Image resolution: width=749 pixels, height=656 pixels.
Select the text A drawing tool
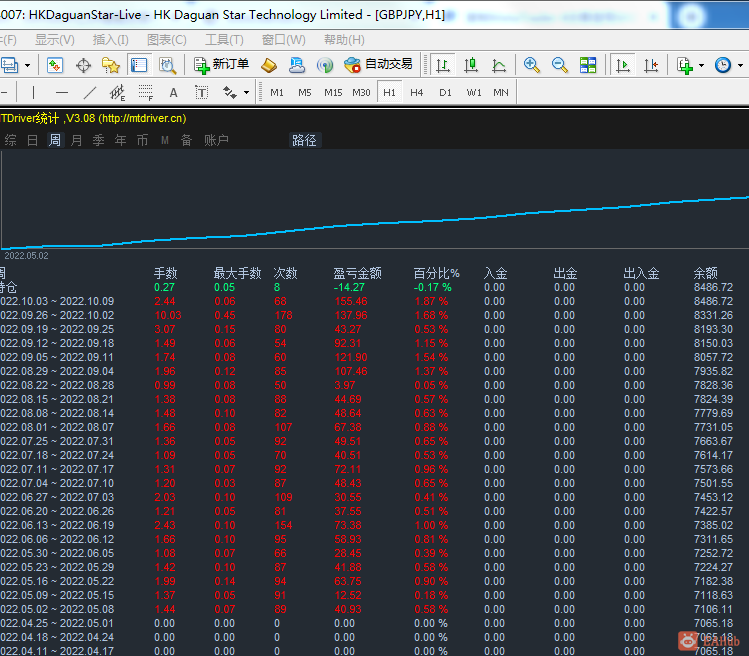pos(173,92)
